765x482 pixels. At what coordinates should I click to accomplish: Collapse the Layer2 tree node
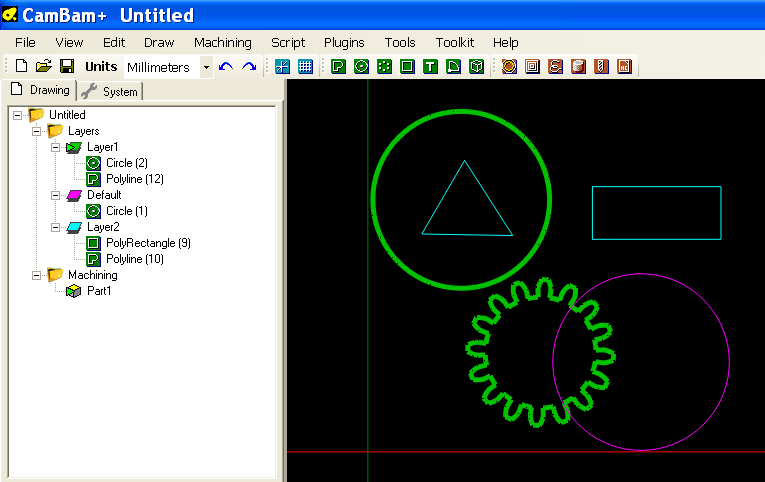click(56, 227)
